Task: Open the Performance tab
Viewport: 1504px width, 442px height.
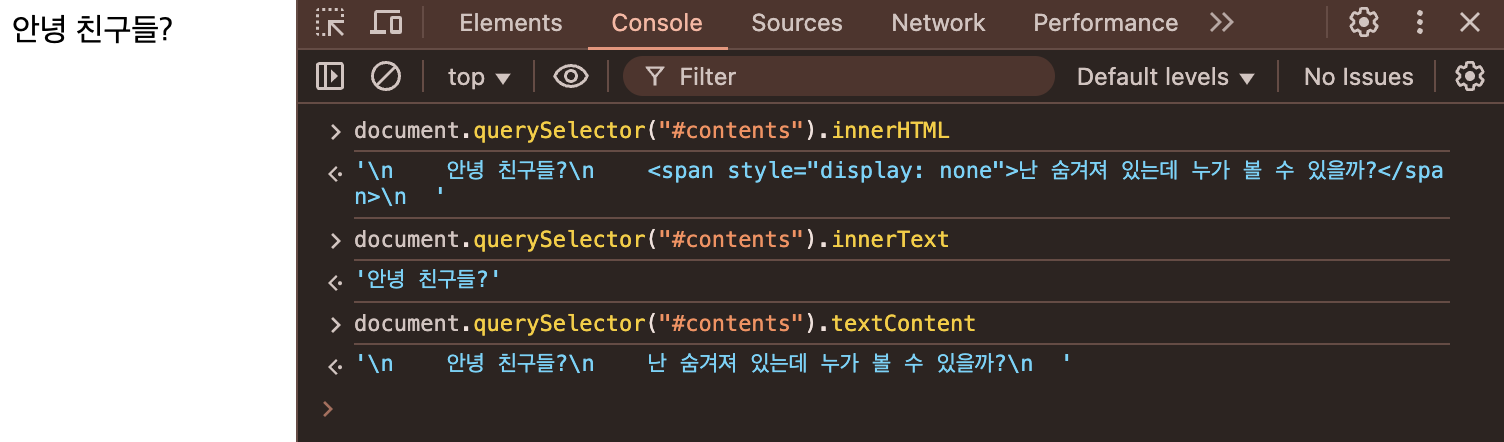Action: coord(1105,23)
